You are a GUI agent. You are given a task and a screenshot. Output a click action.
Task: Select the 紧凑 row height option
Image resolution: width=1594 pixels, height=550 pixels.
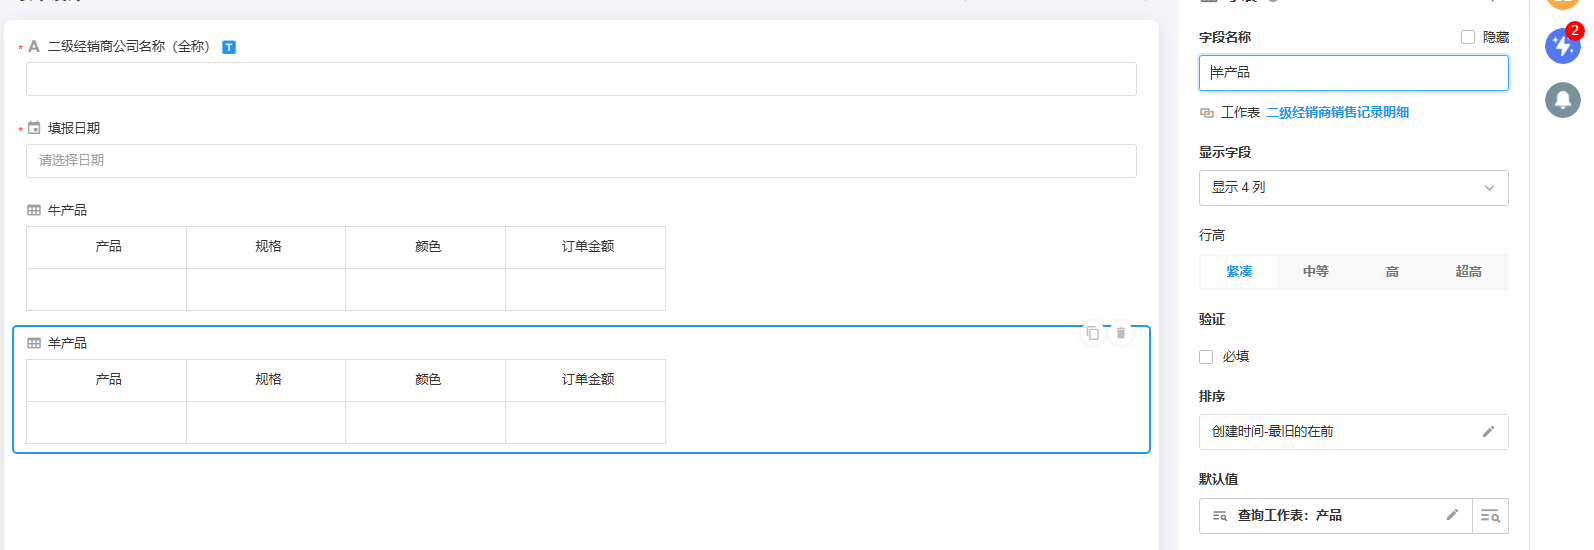(x=1239, y=272)
